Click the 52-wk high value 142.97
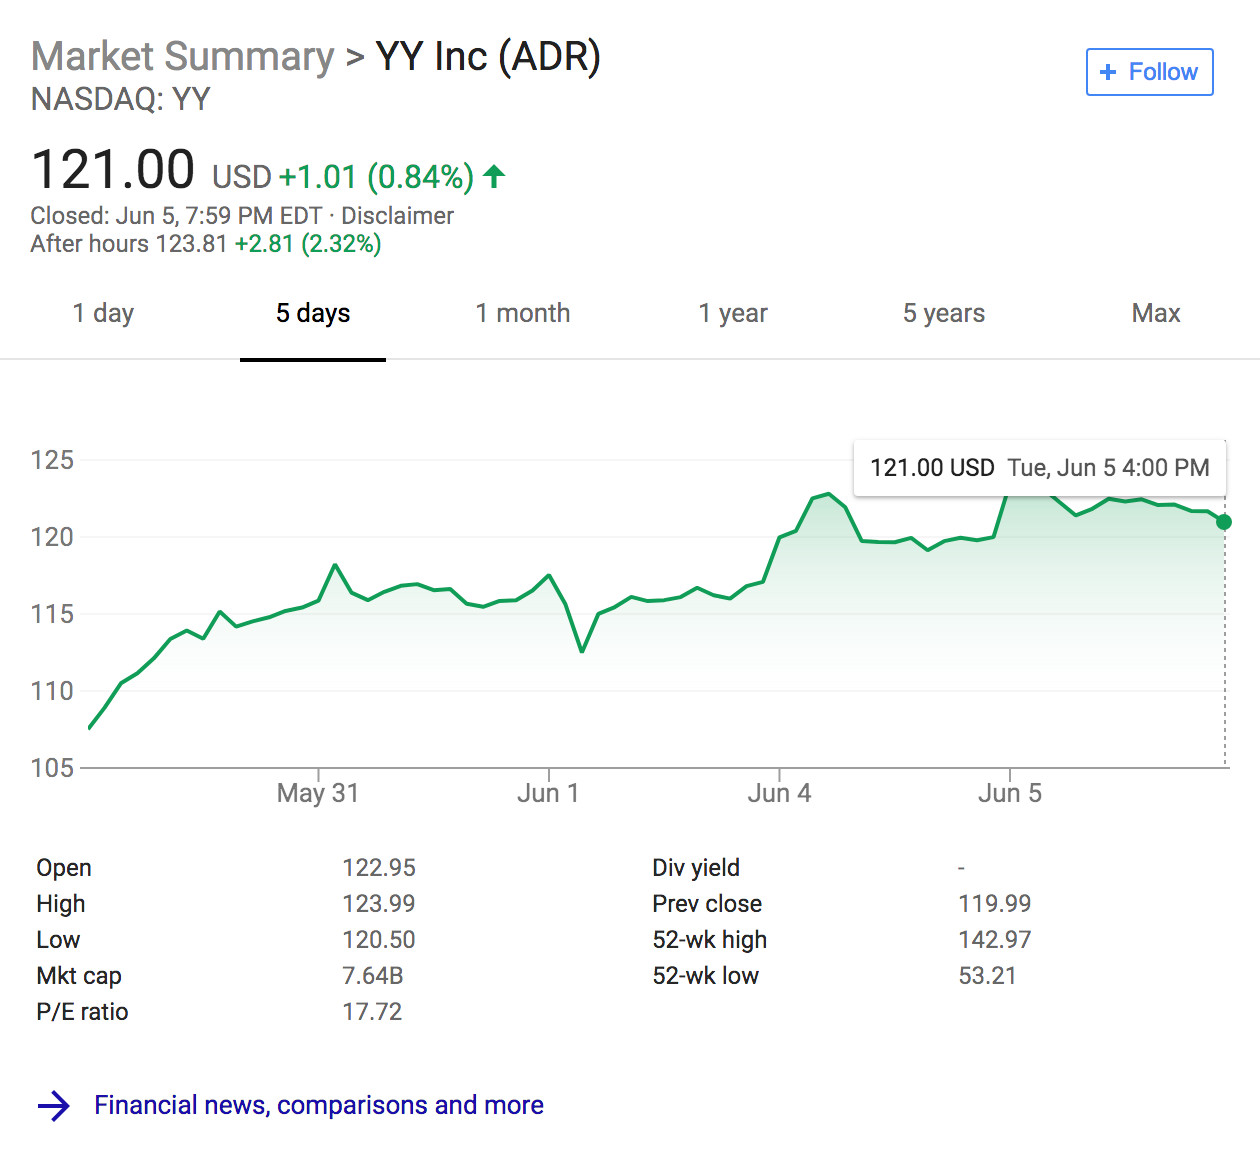Viewport: 1260px width, 1174px height. tap(995, 939)
